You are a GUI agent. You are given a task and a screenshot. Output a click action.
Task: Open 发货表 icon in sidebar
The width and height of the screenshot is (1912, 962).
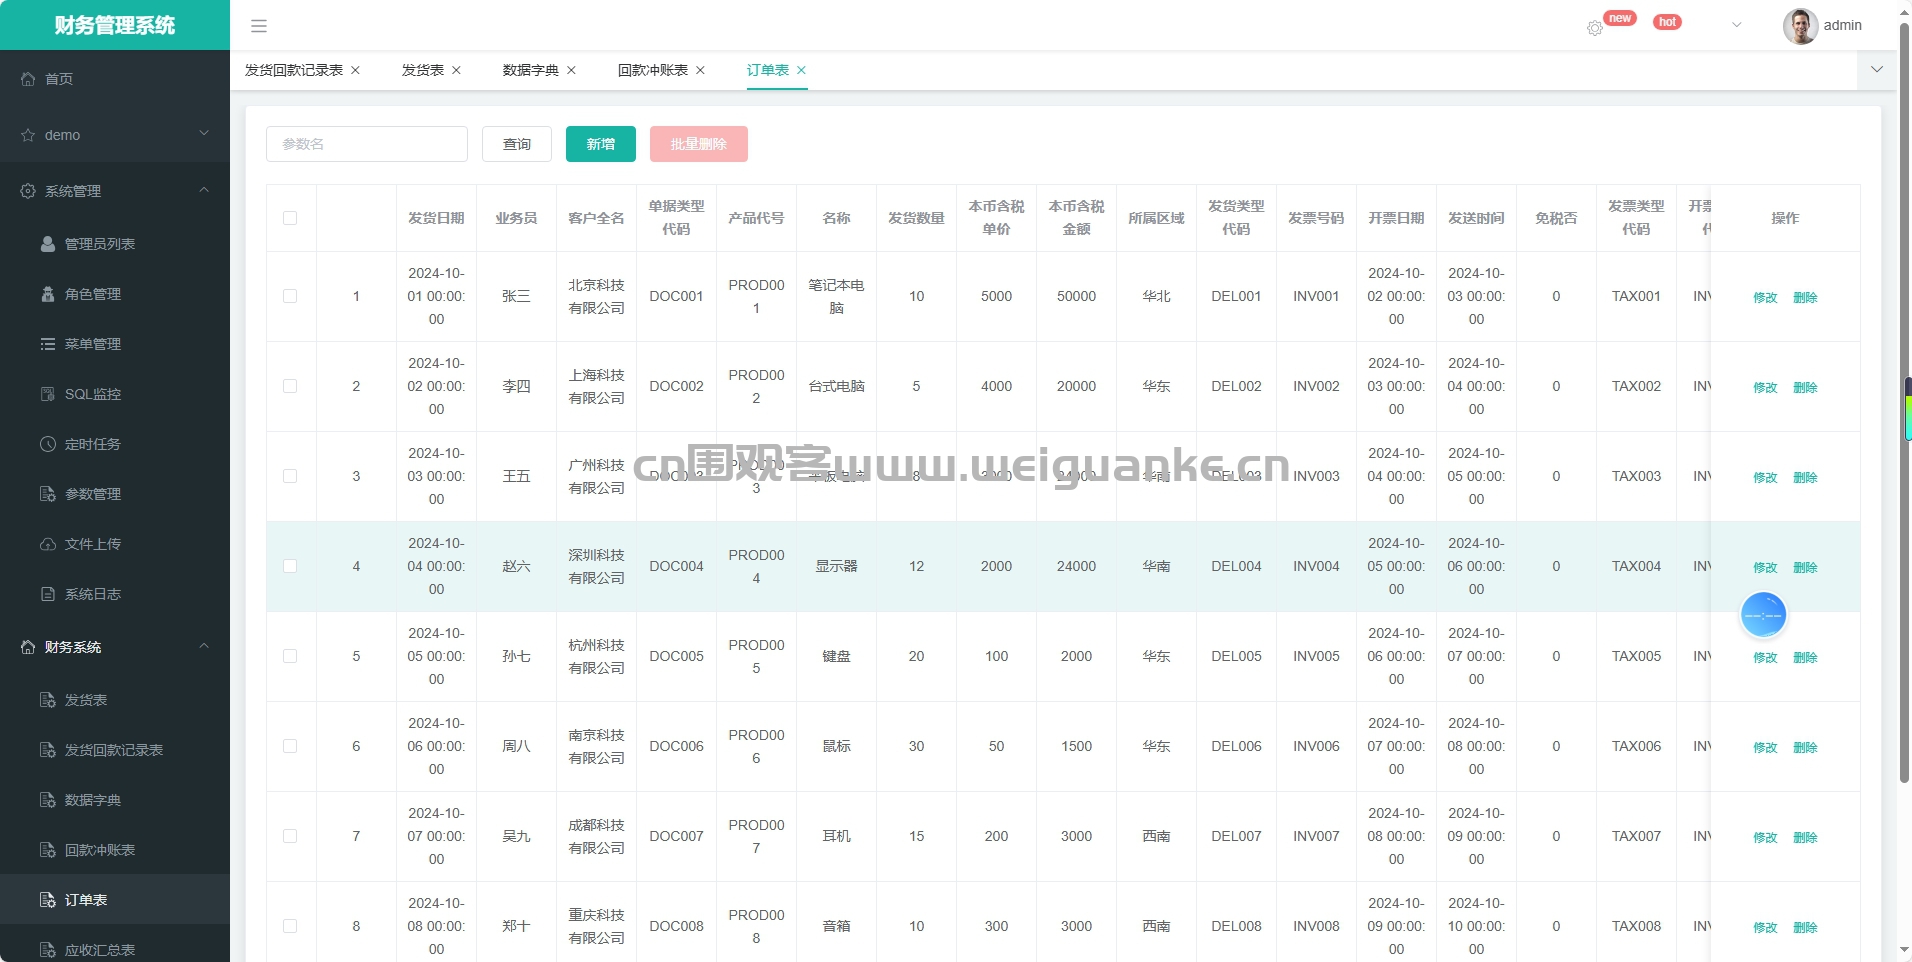tap(48, 700)
